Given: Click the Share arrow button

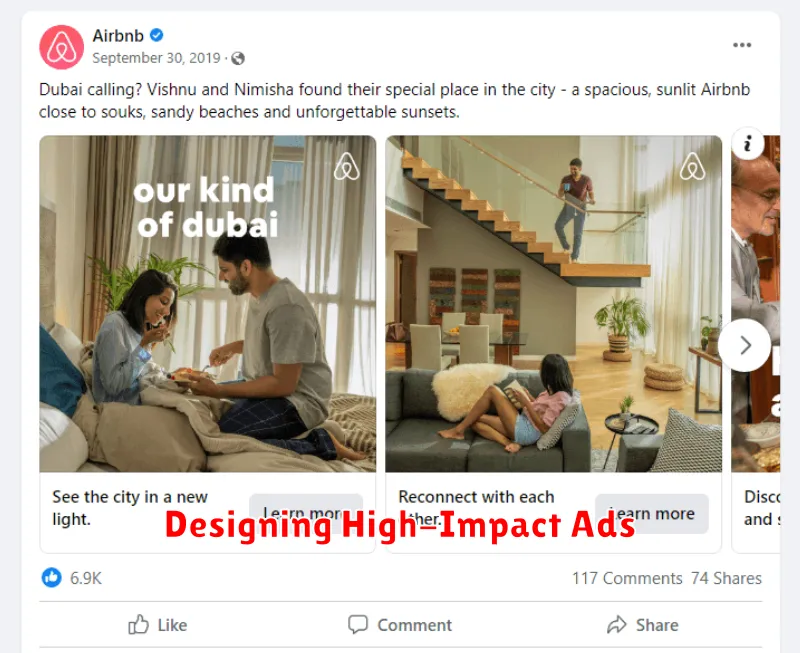Looking at the screenshot, I should [x=643, y=625].
